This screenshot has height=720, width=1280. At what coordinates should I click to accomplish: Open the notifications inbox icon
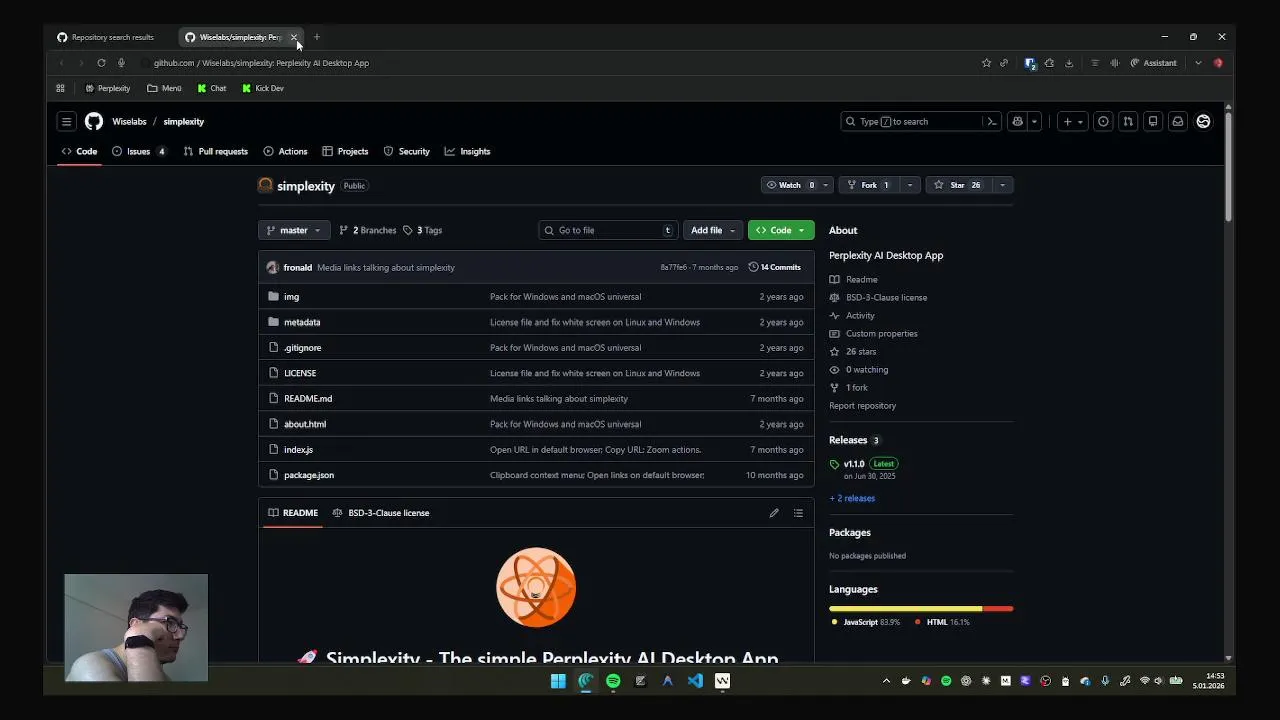click(x=1178, y=121)
